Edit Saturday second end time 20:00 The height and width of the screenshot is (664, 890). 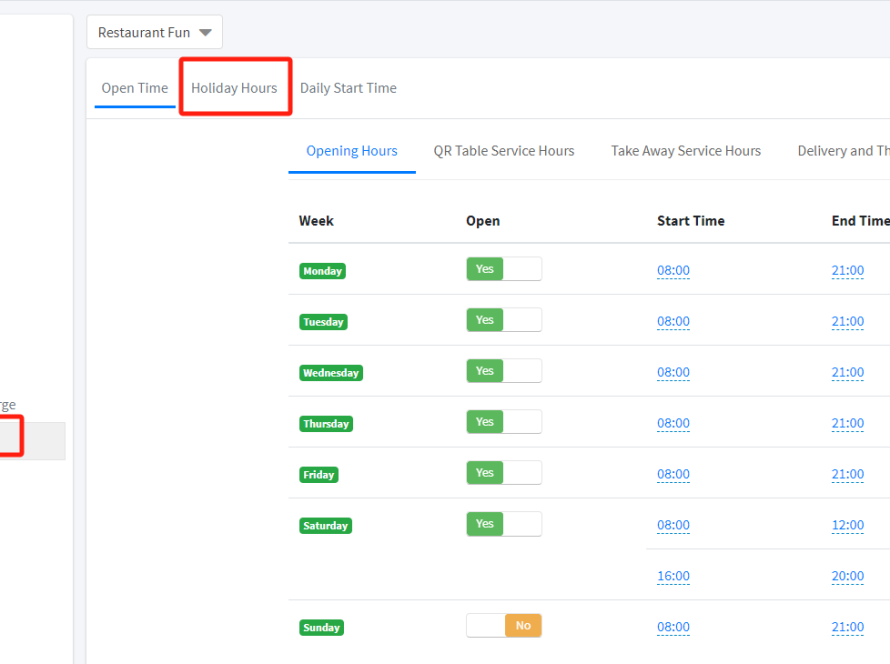pyautogui.click(x=847, y=576)
